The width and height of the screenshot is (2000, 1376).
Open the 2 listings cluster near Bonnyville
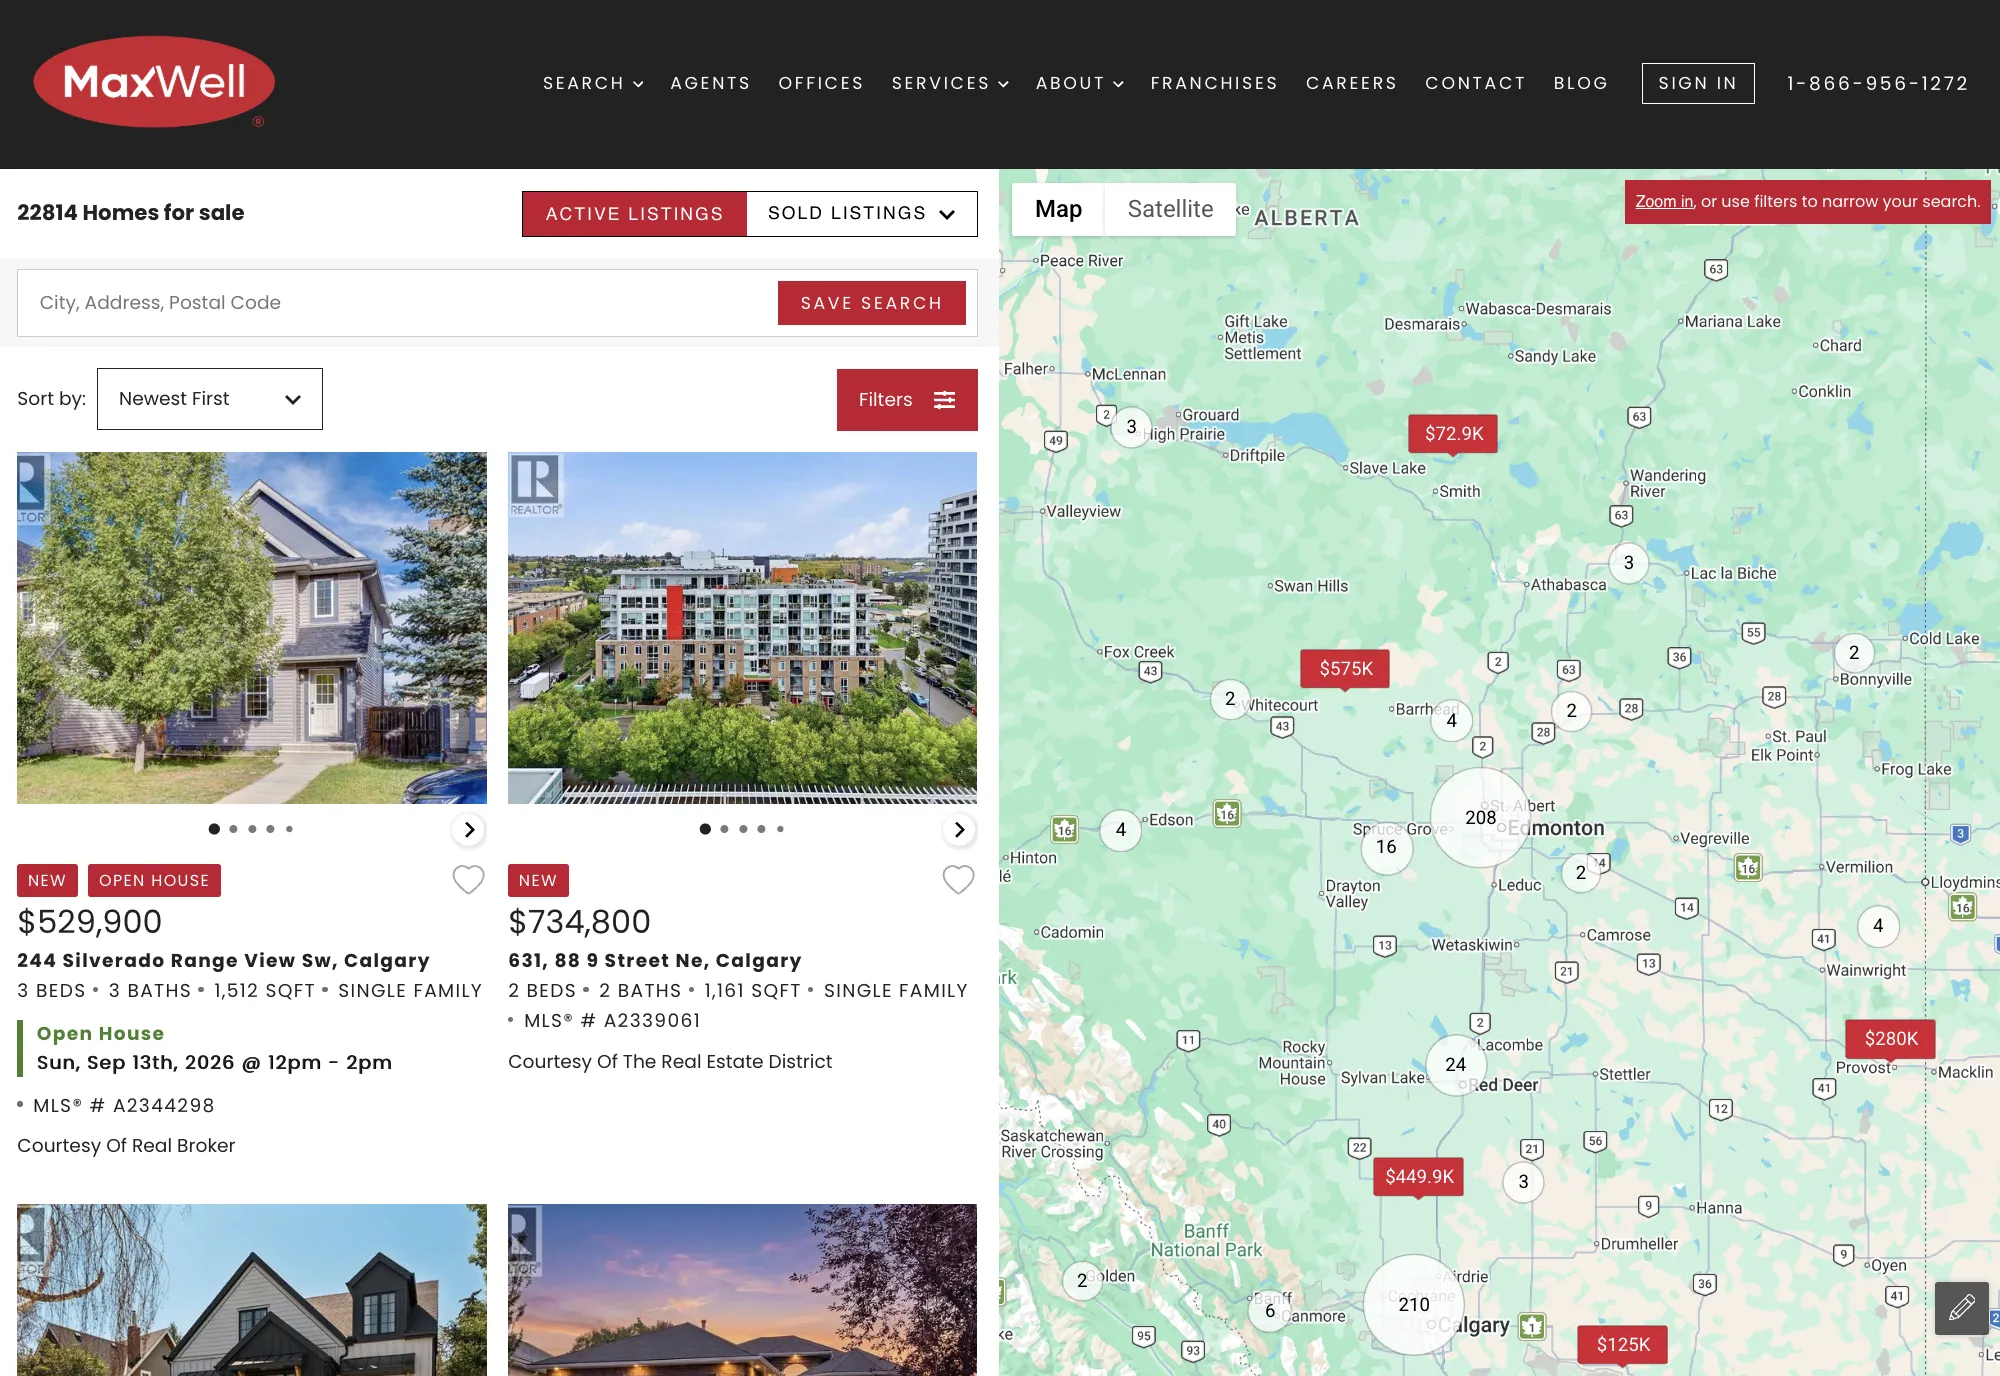(1854, 653)
